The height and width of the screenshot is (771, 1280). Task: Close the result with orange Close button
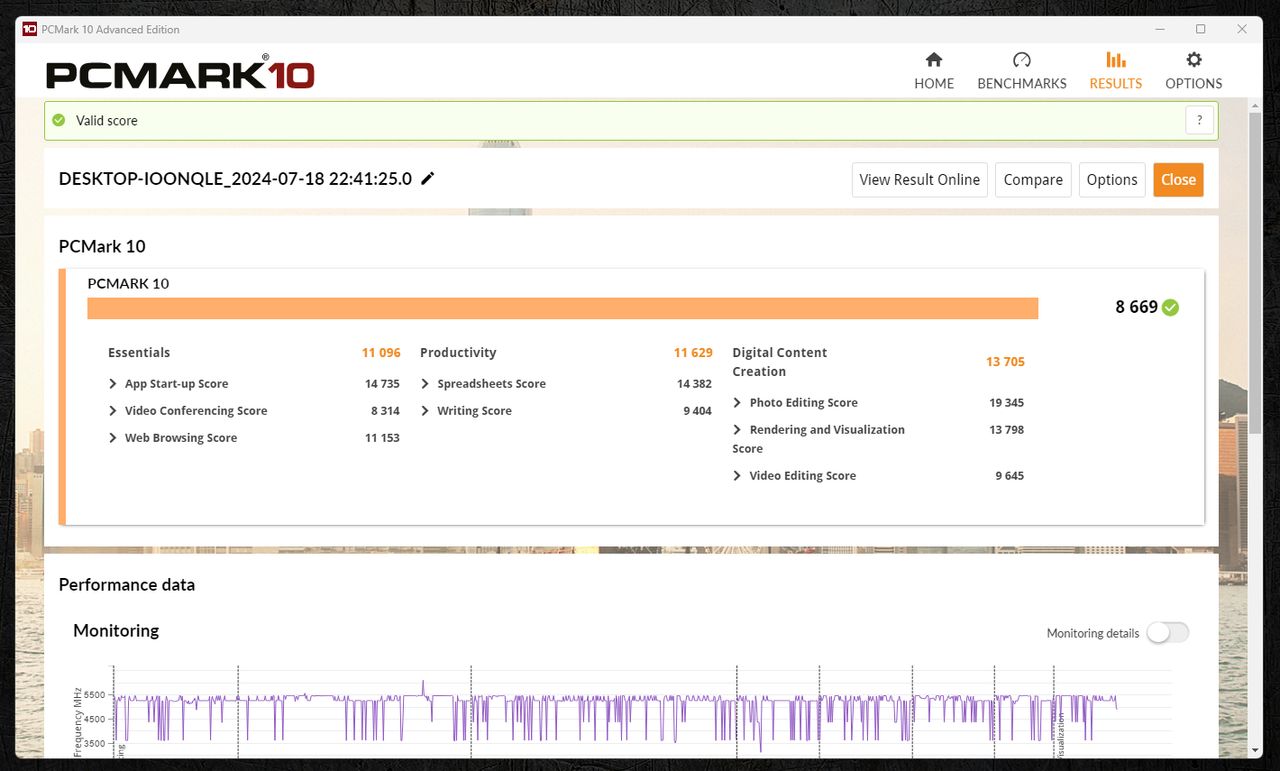click(1178, 180)
